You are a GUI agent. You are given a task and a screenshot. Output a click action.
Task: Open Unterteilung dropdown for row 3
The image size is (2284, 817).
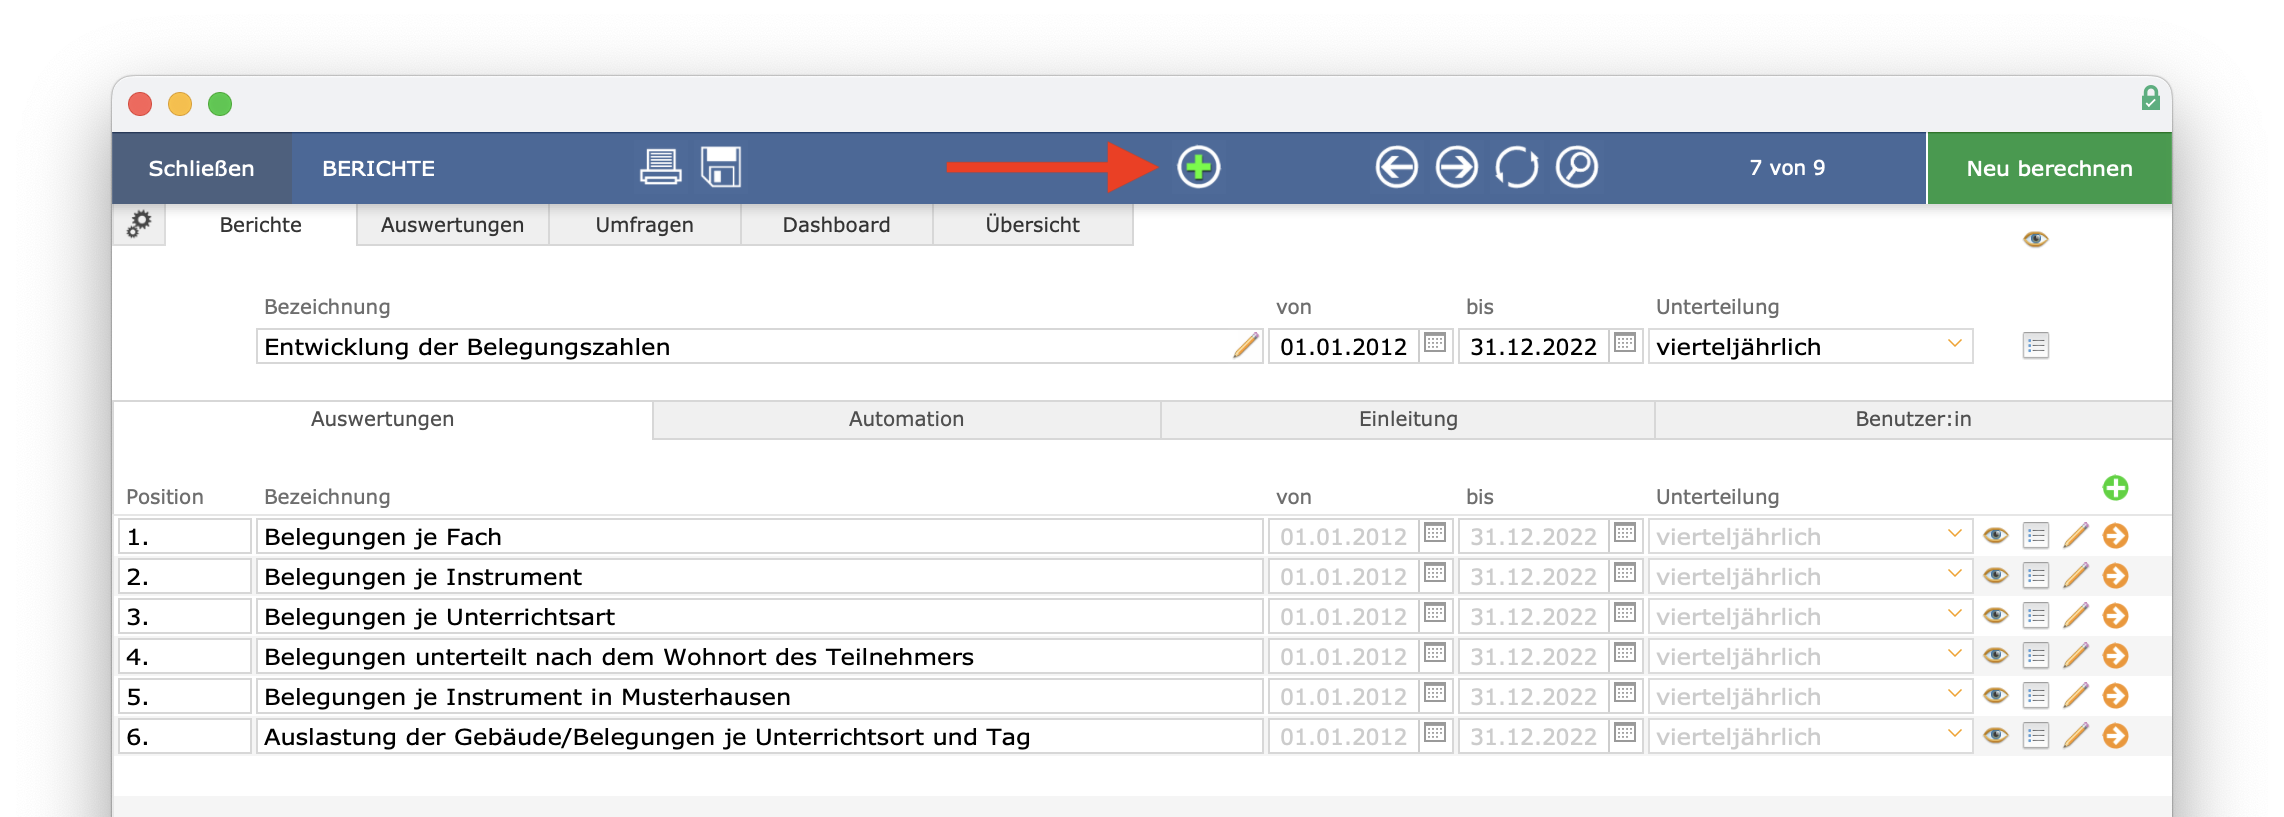[1810, 616]
